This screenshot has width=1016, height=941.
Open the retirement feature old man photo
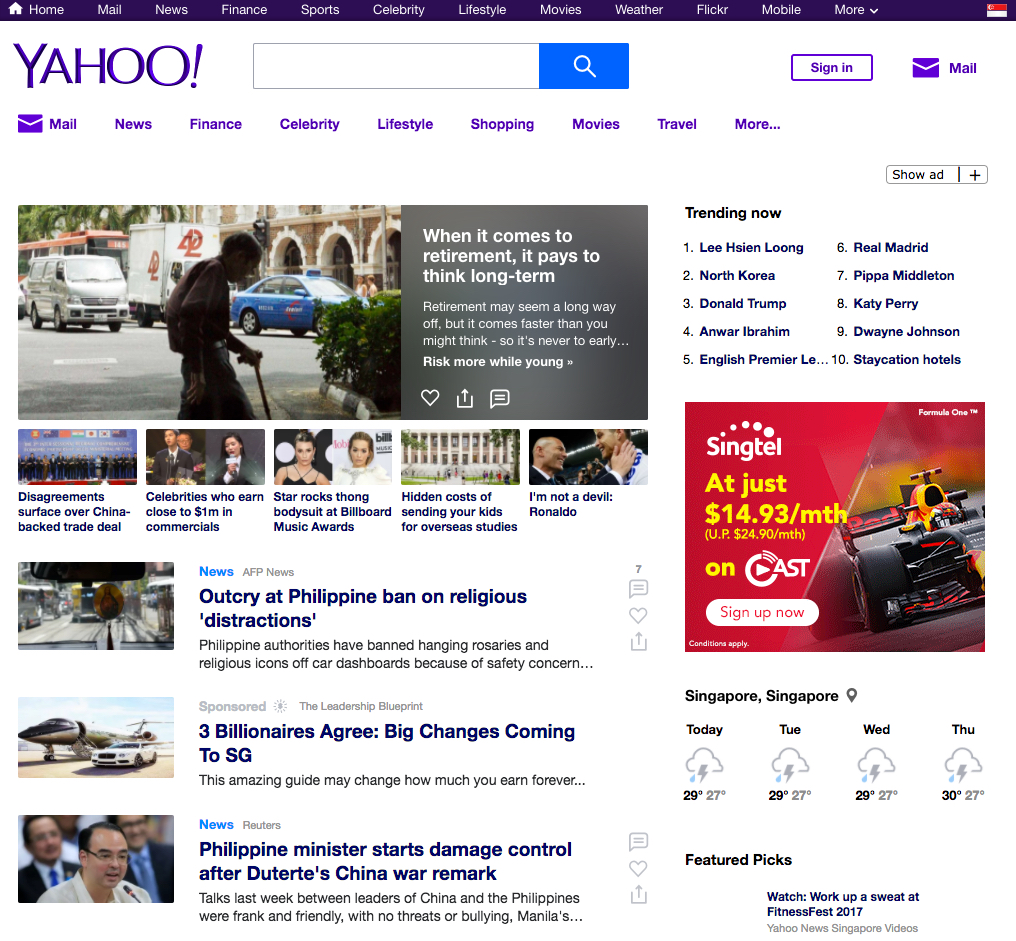(209, 312)
